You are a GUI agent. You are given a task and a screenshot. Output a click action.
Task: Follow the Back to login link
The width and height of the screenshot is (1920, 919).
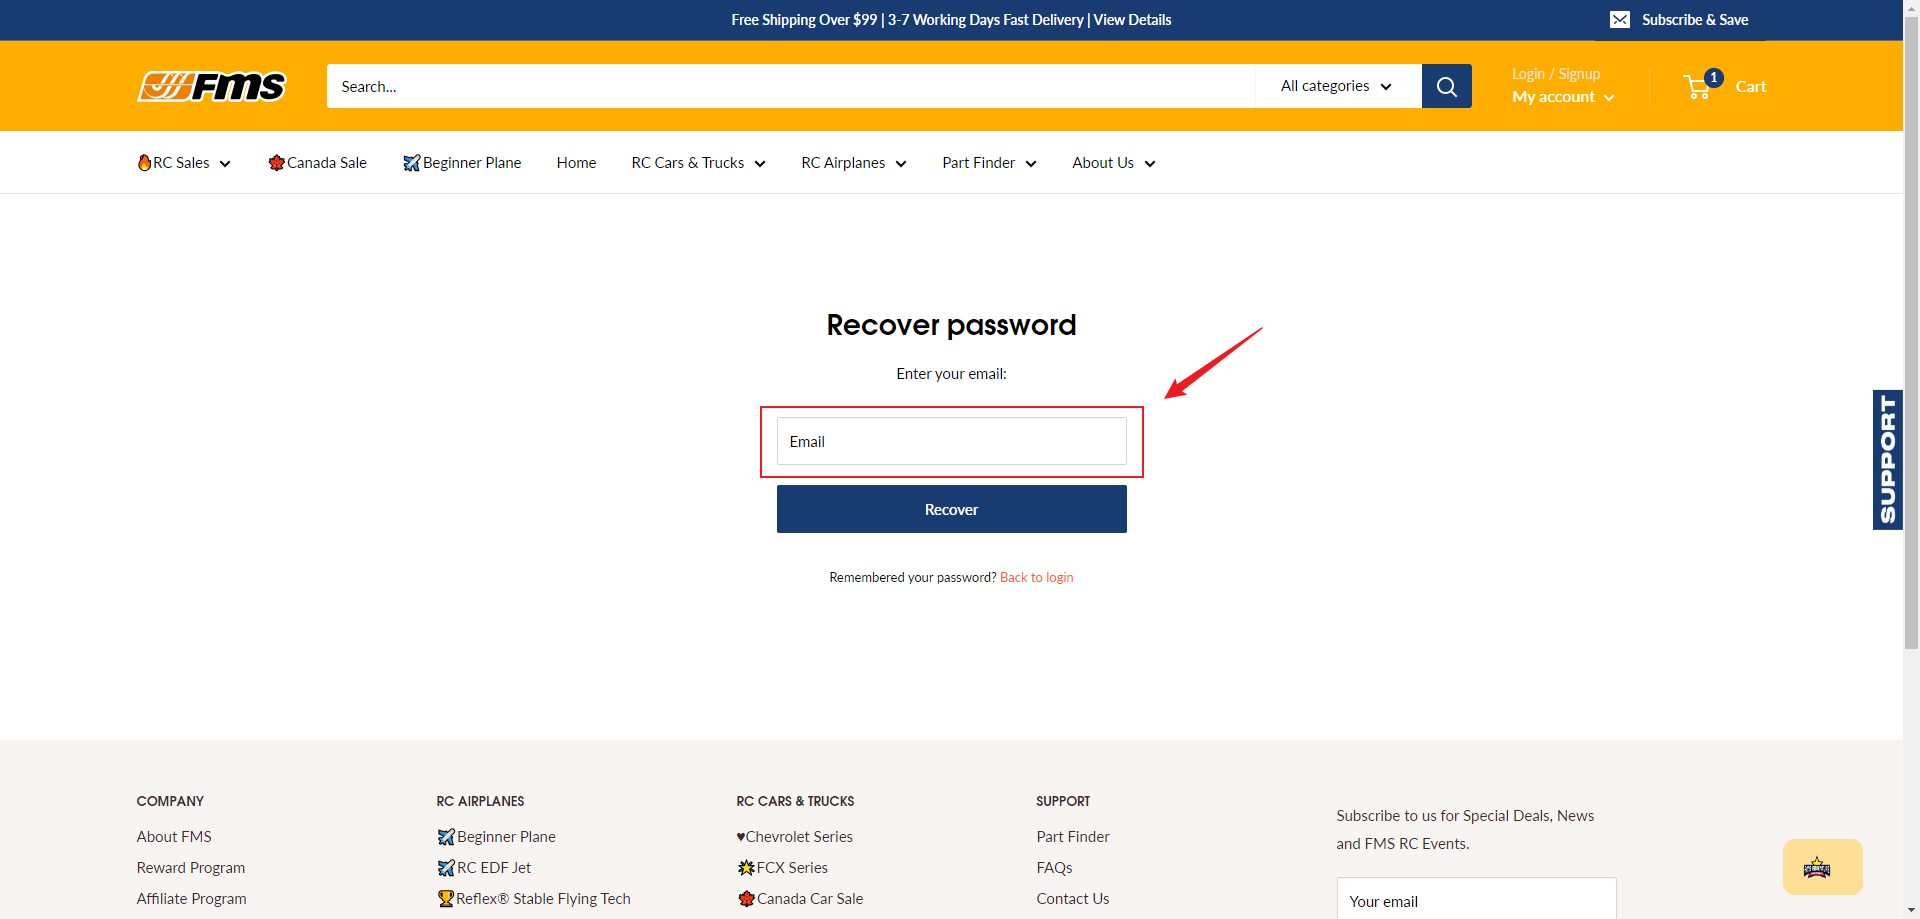click(x=1036, y=577)
